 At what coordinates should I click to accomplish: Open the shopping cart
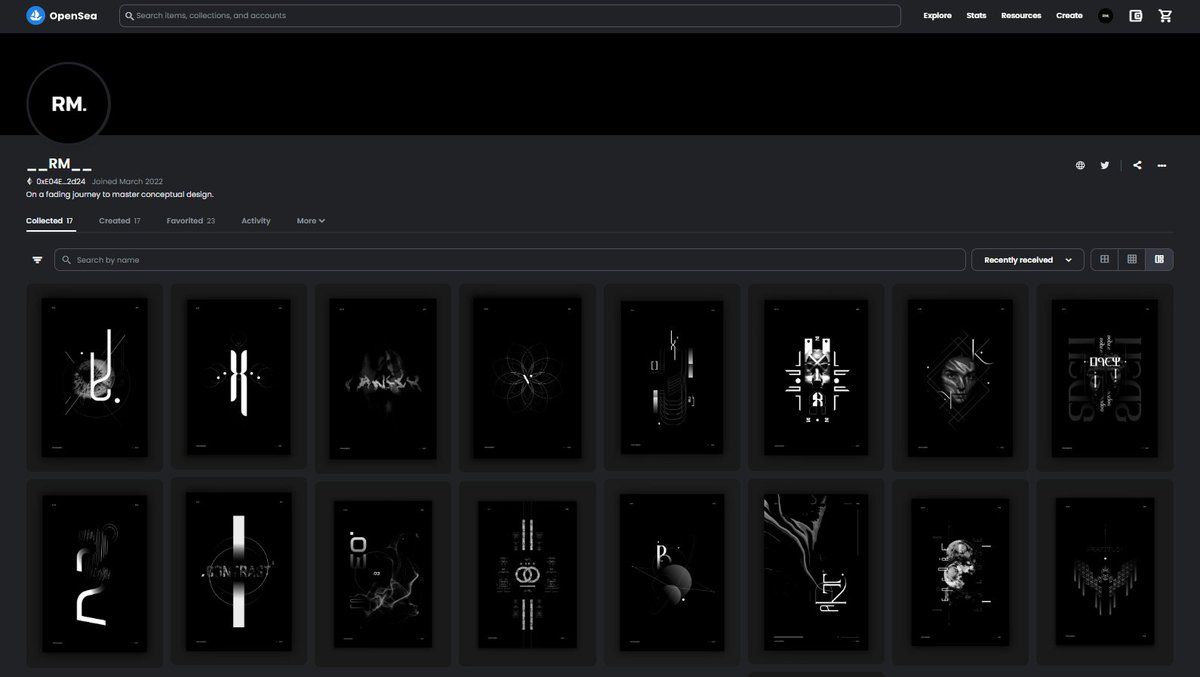(x=1165, y=15)
